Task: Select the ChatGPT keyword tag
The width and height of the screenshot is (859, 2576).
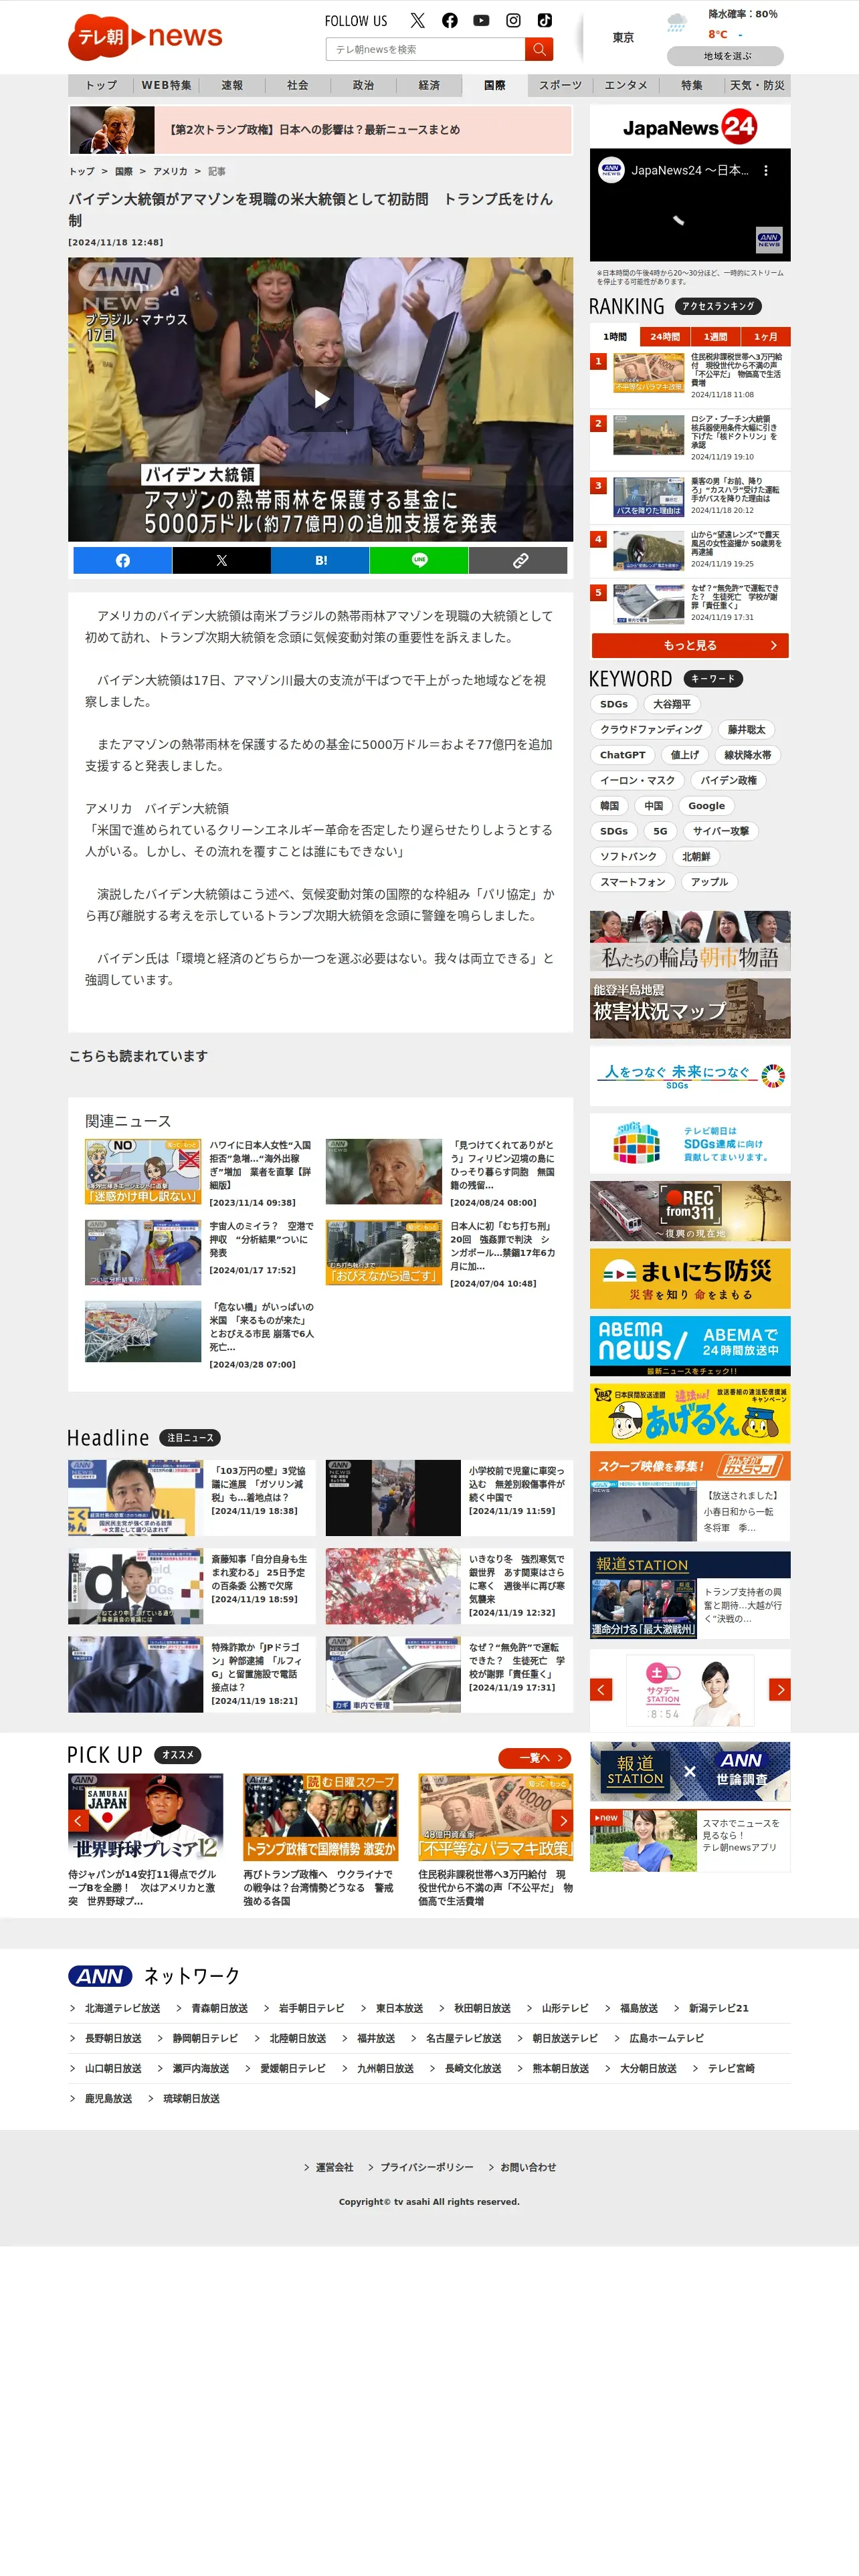Action: coord(622,755)
